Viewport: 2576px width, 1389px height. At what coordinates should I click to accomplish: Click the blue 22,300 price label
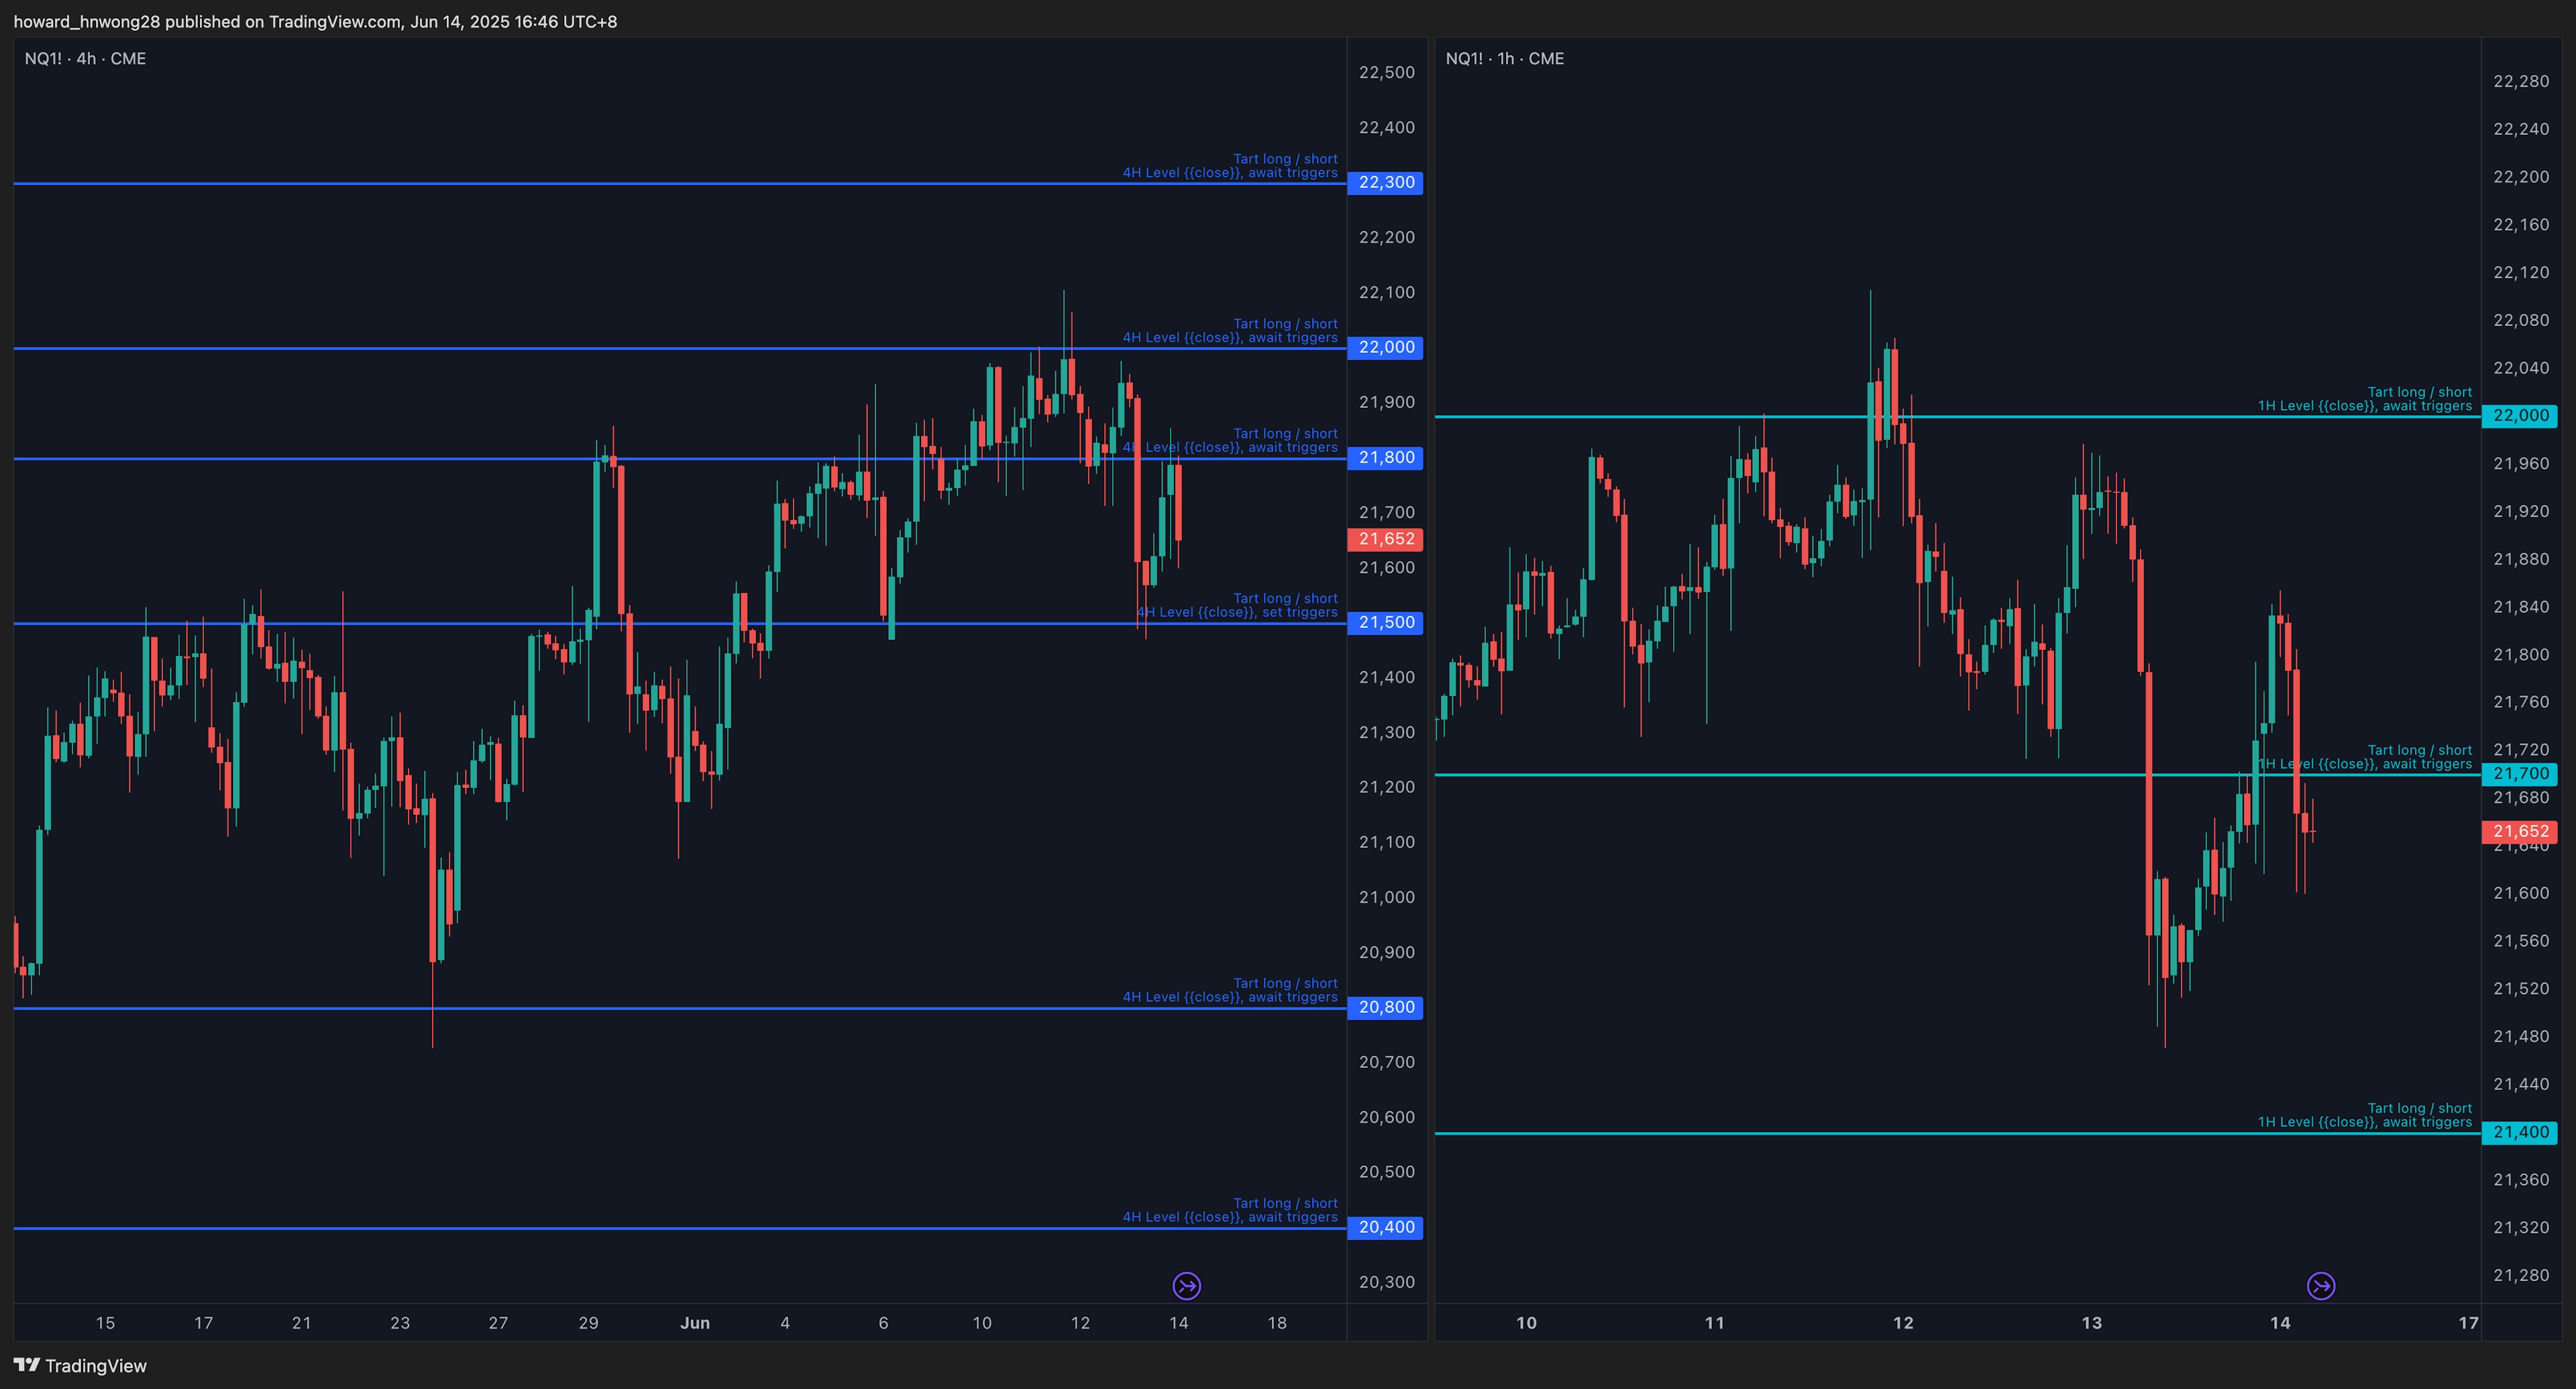(1385, 182)
